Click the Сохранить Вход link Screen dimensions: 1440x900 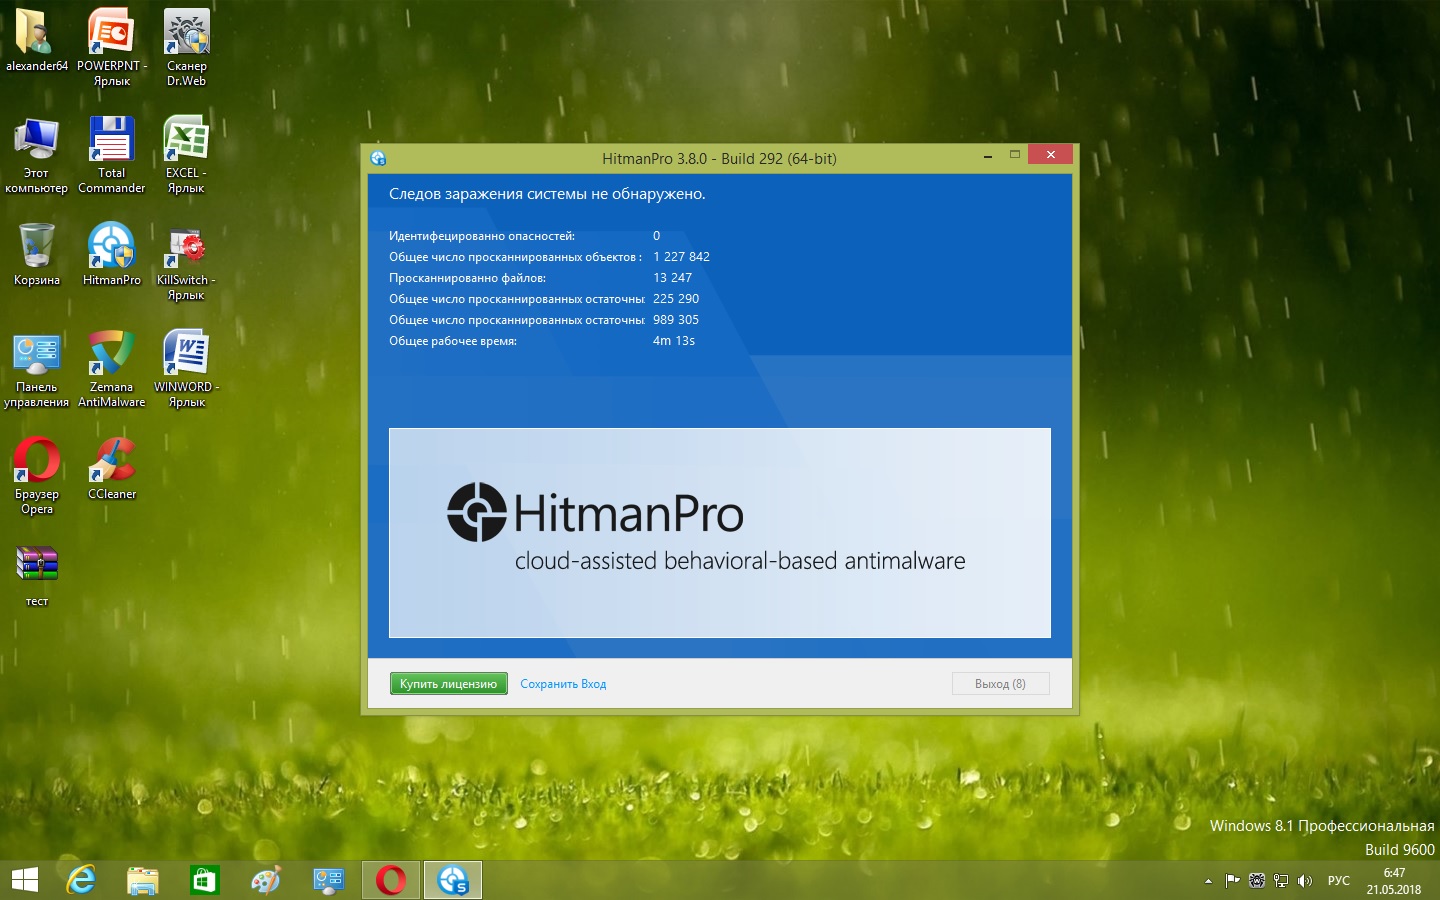coord(563,684)
